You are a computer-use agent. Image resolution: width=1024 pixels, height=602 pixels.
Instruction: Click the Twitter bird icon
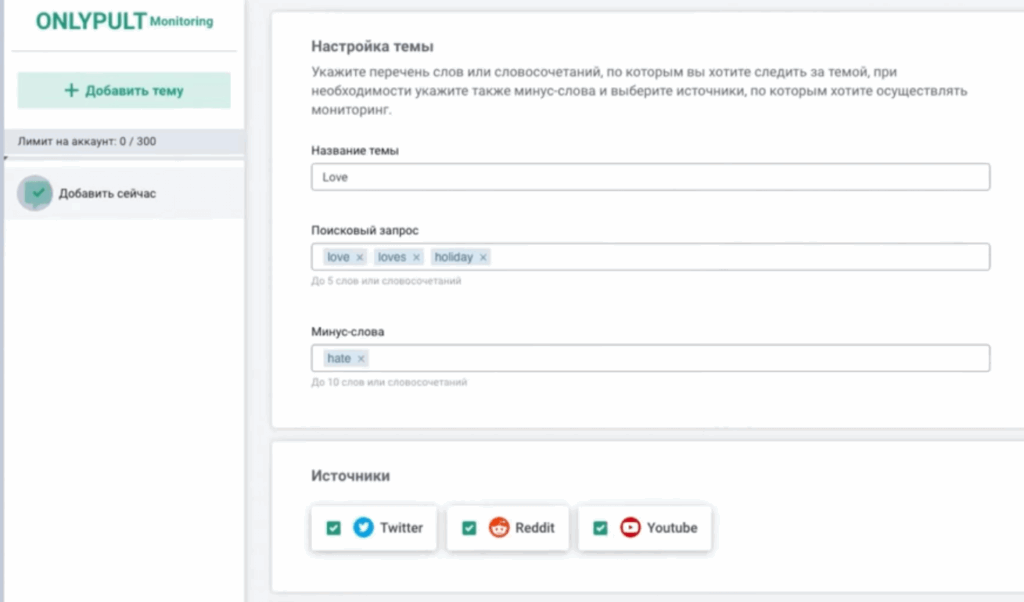[363, 528]
